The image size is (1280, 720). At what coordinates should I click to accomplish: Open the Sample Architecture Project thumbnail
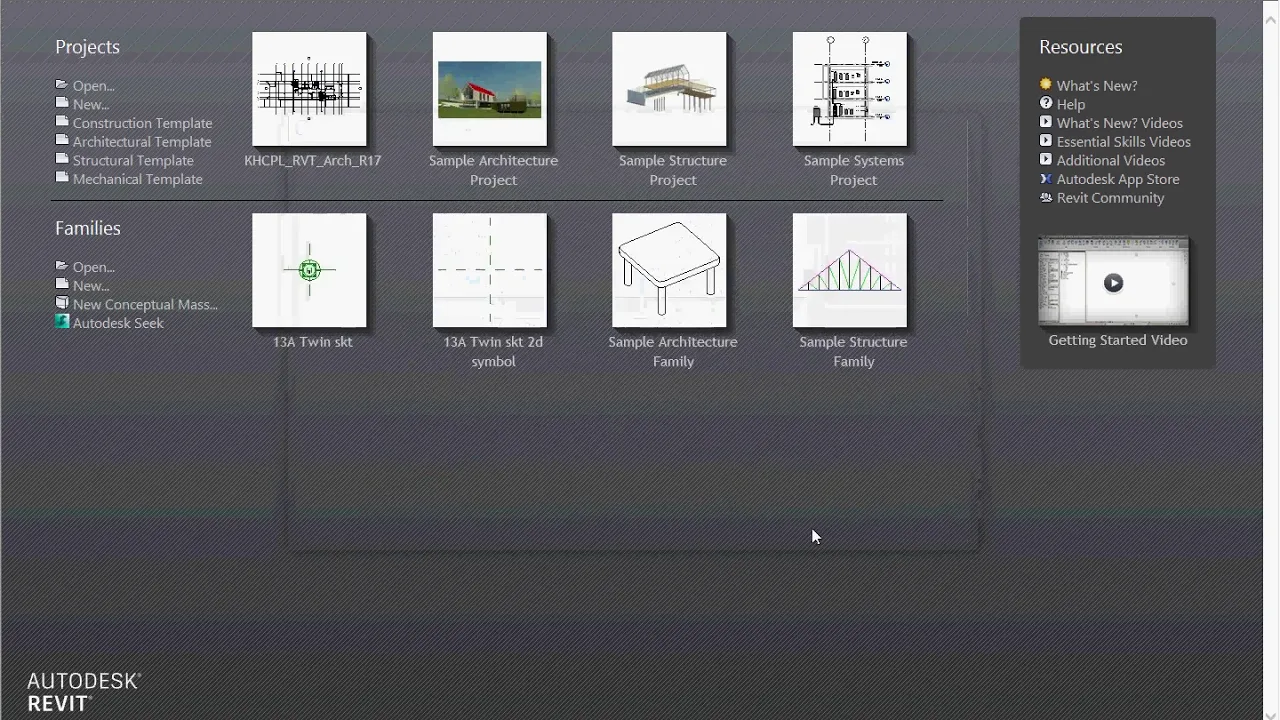pyautogui.click(x=490, y=89)
